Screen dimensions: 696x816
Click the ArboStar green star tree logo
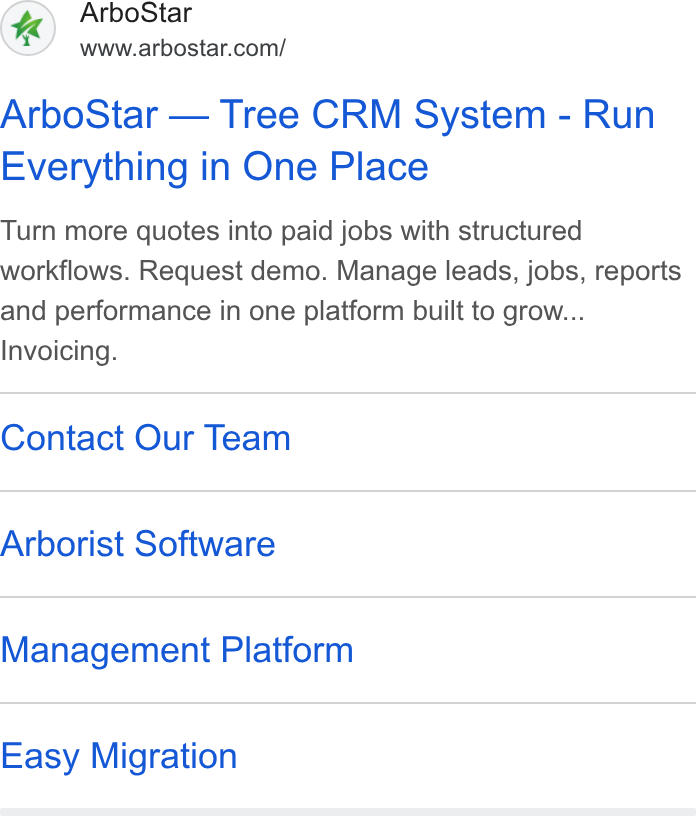coord(28,28)
